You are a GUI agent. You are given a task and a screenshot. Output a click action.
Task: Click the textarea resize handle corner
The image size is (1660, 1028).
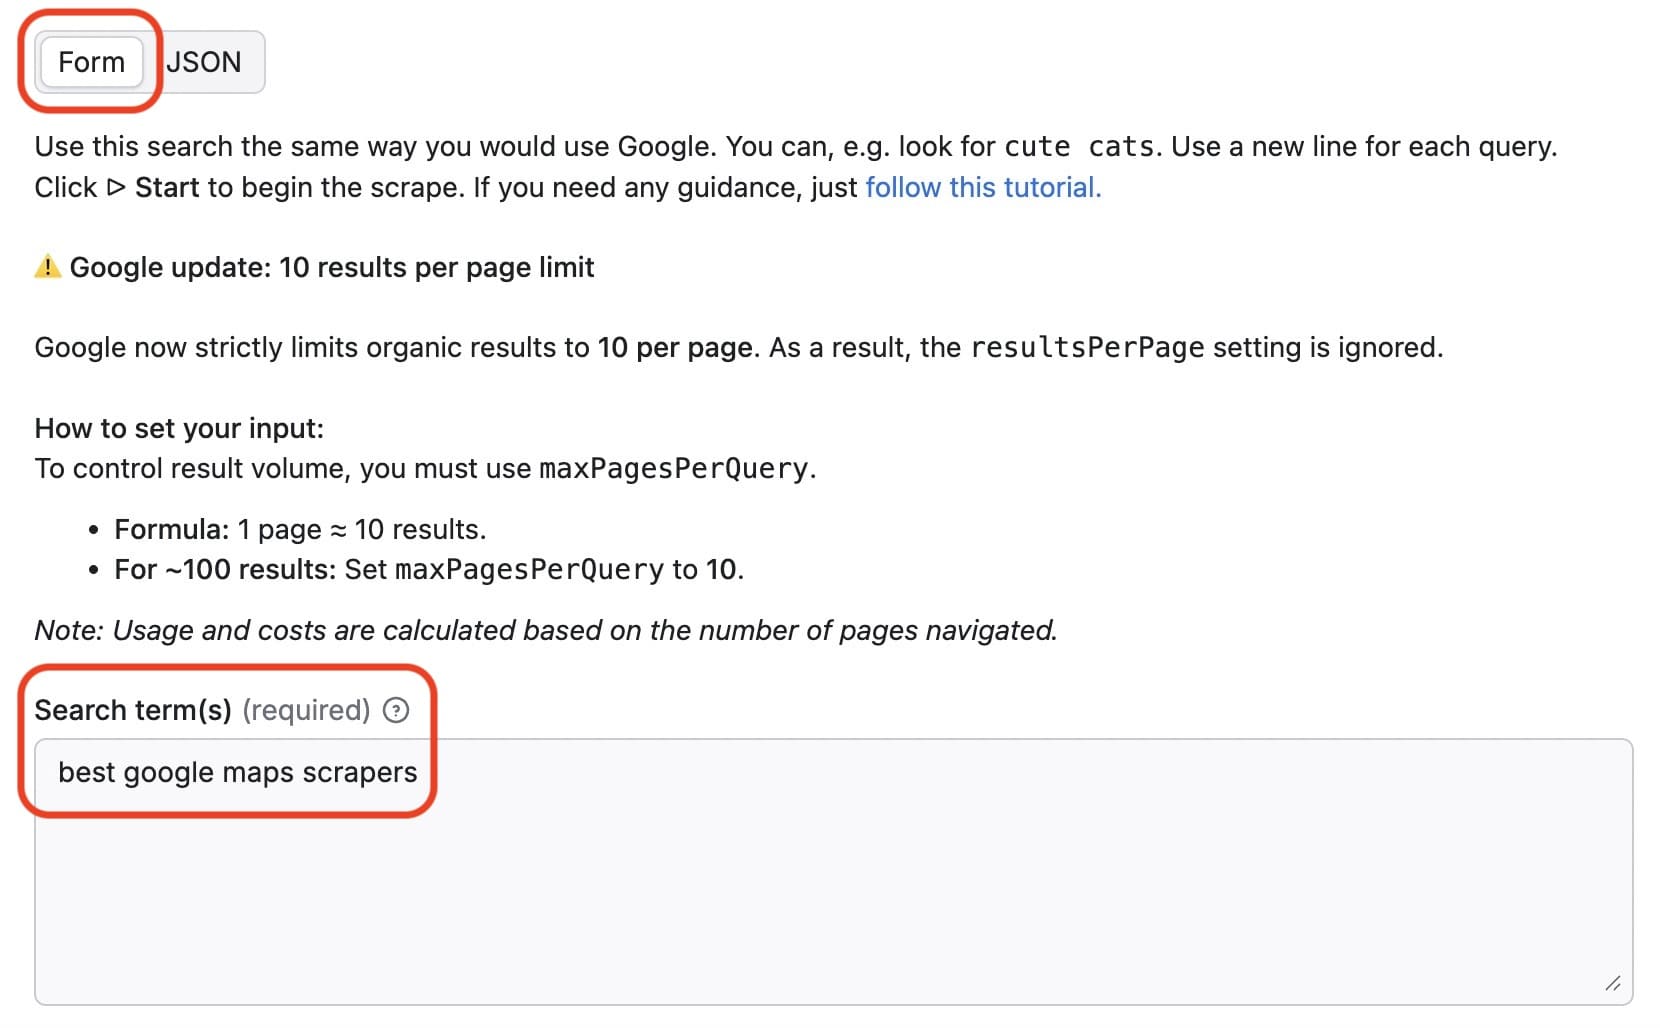tap(1612, 984)
